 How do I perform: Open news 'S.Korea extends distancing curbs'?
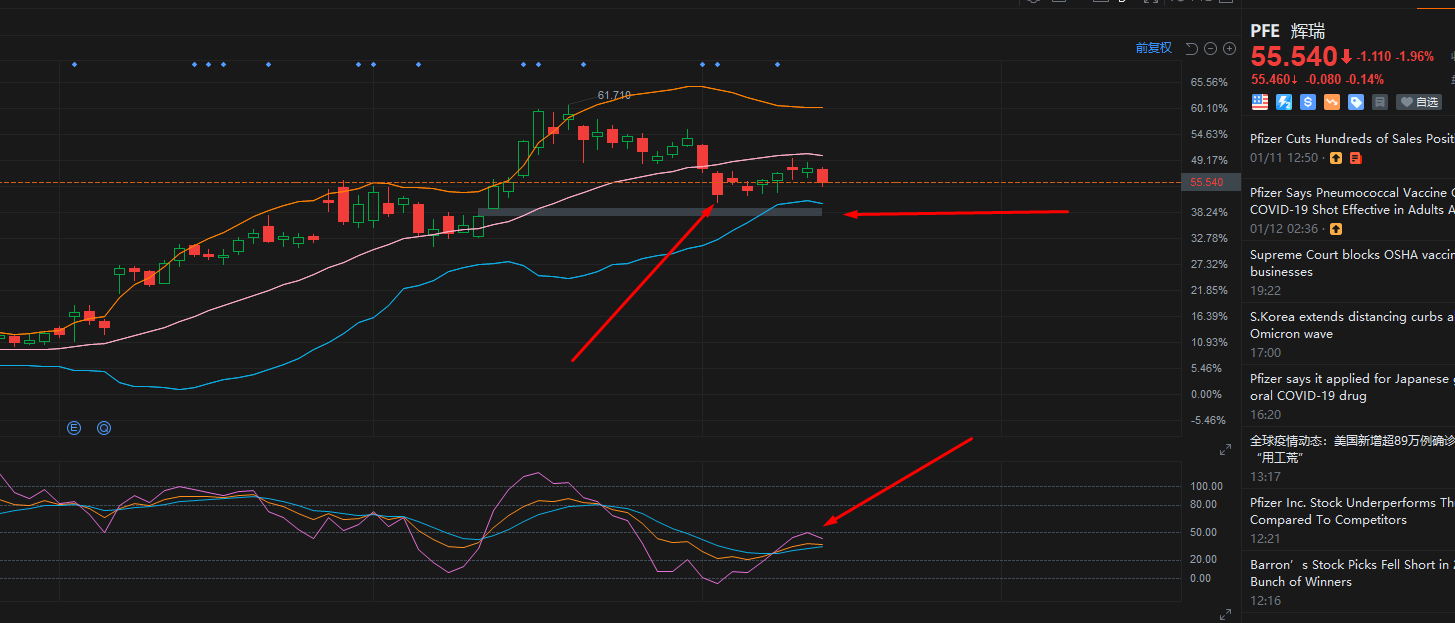(x=1352, y=325)
